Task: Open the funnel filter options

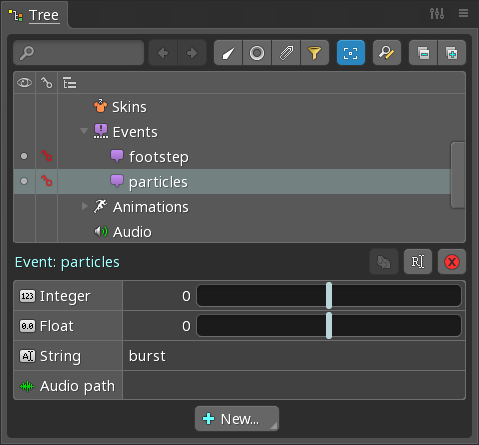Action: click(315, 53)
